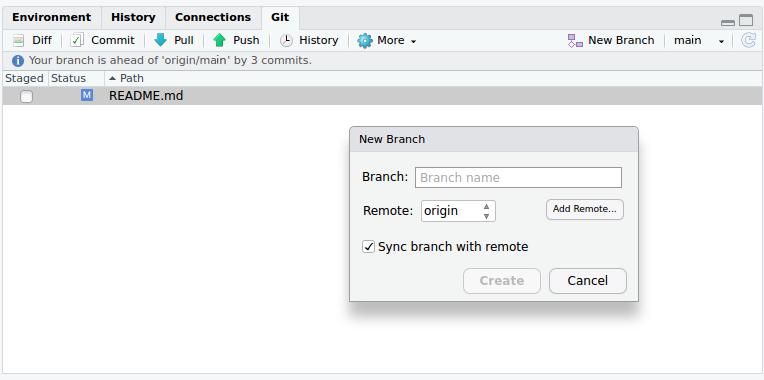Click the branch ahead of origin/main message
764x380 pixels.
tap(170, 61)
